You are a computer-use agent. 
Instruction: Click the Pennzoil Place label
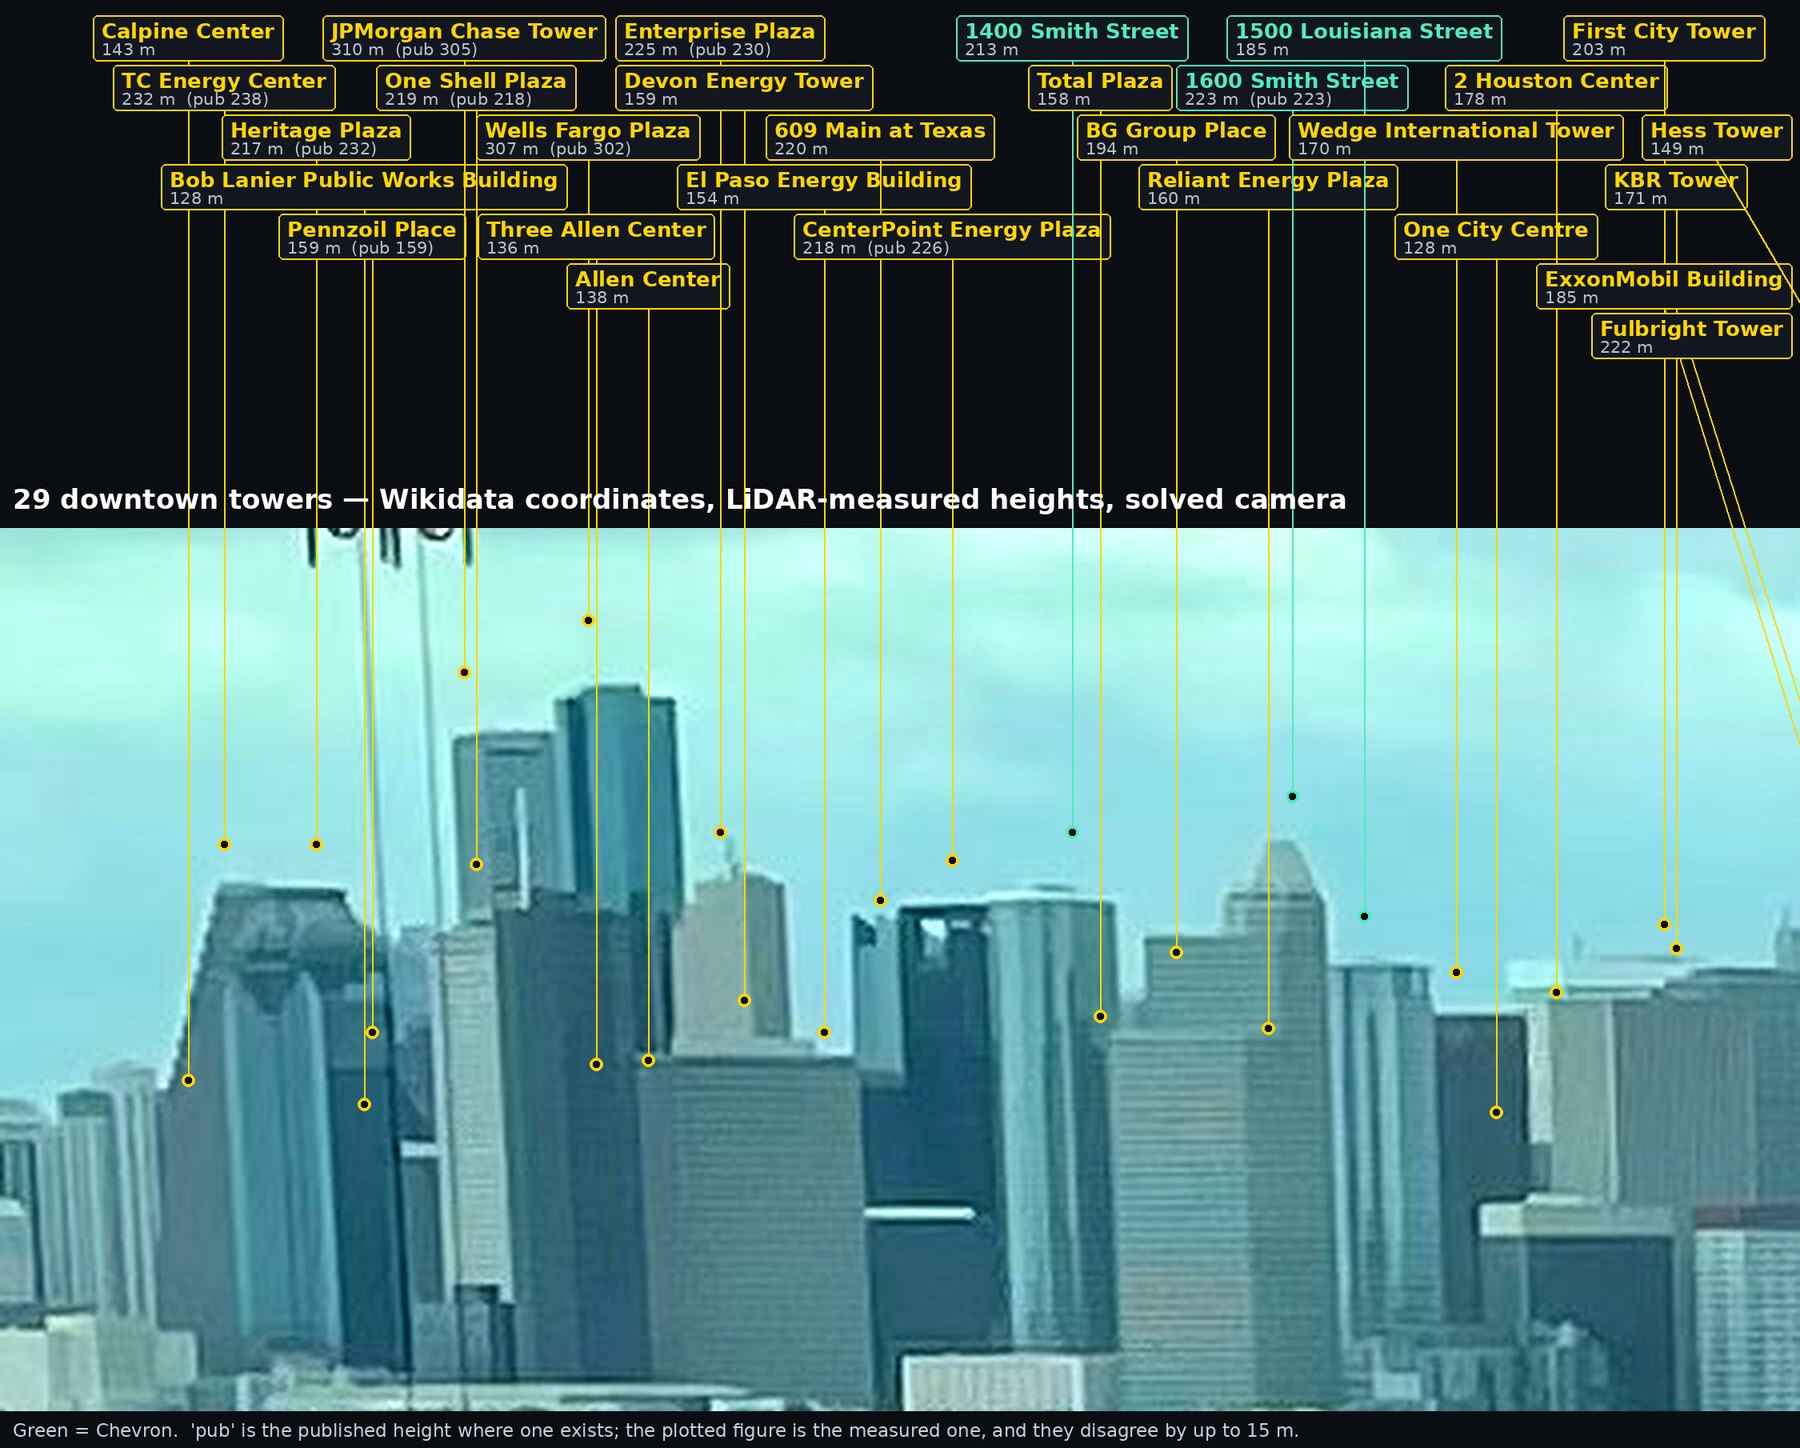coord(372,237)
